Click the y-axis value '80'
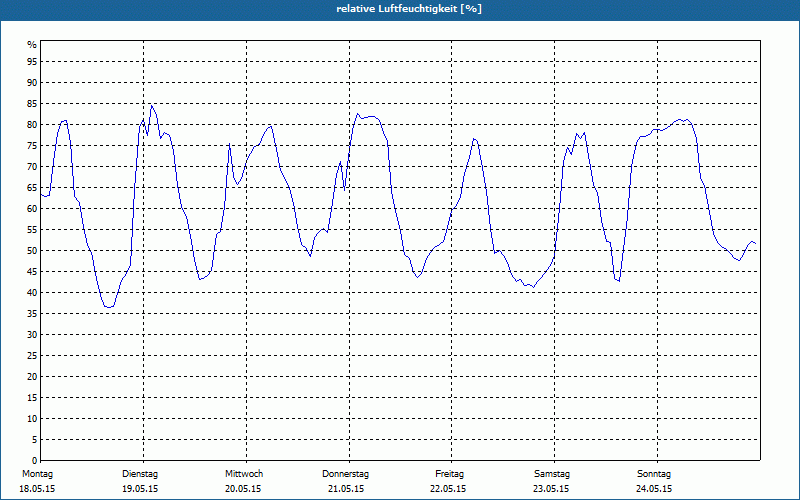The image size is (800, 500). (32, 124)
